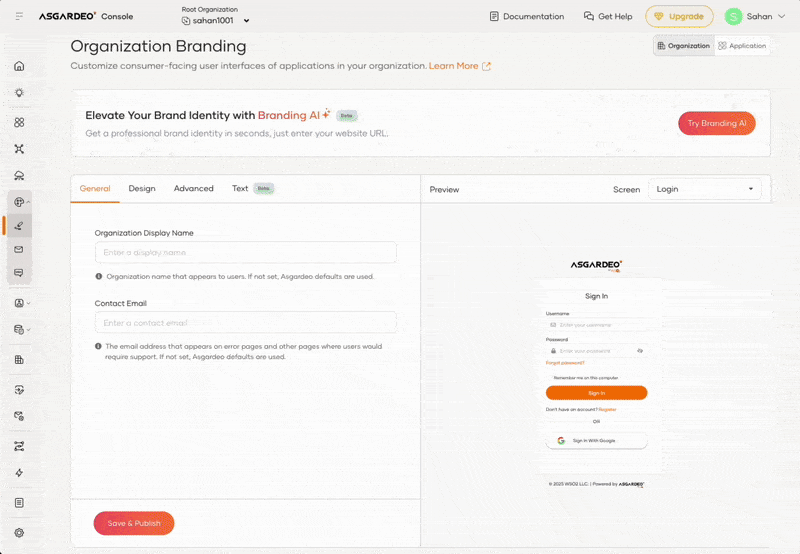Click the Organization Branding page heading

(x=158, y=46)
